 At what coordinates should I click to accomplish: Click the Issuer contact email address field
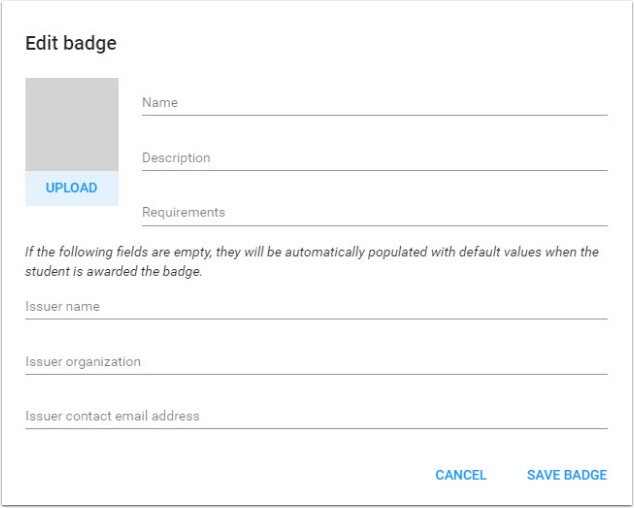click(316, 416)
